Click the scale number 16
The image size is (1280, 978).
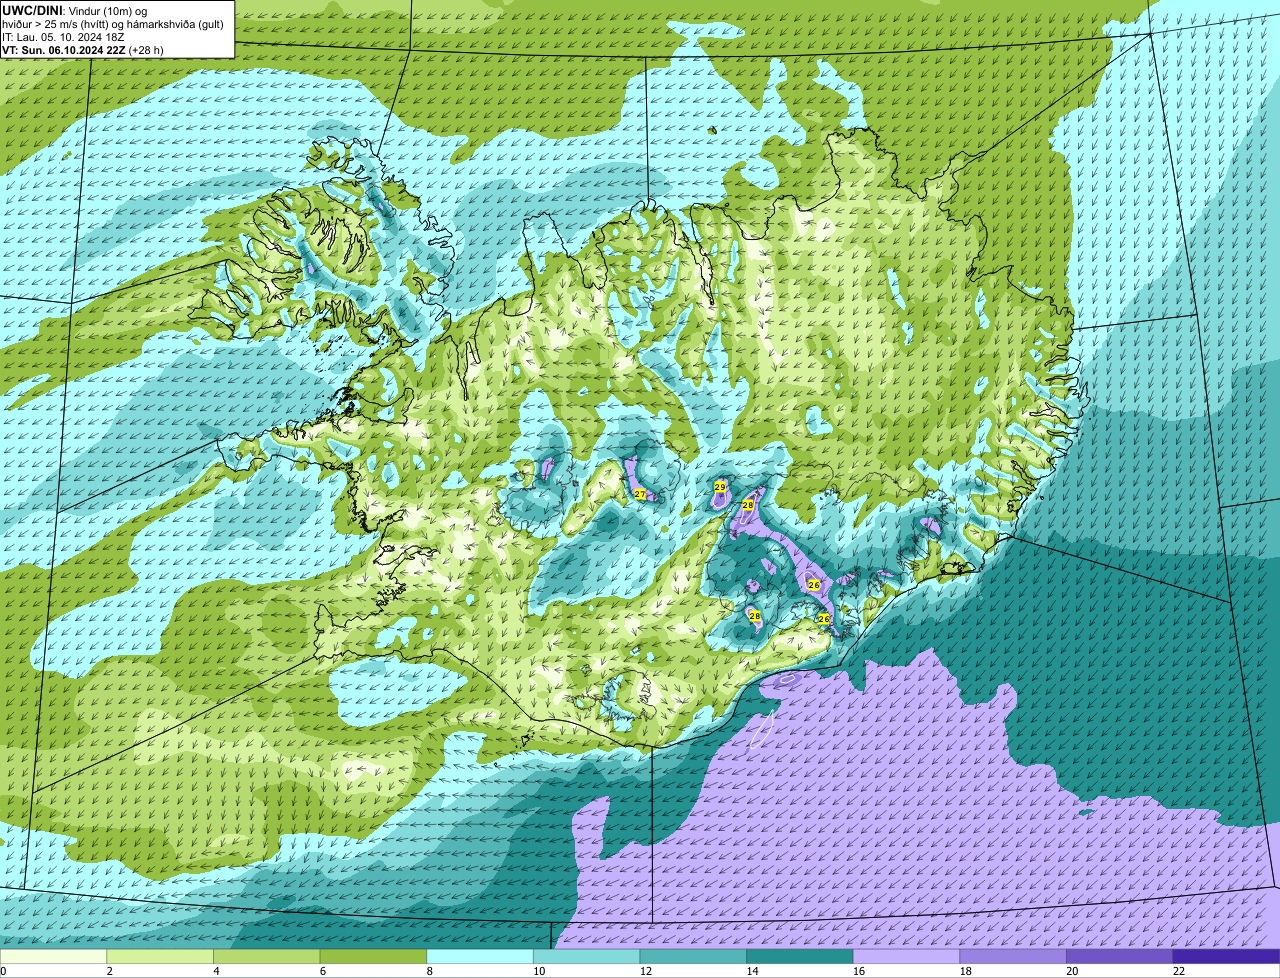tap(859, 971)
